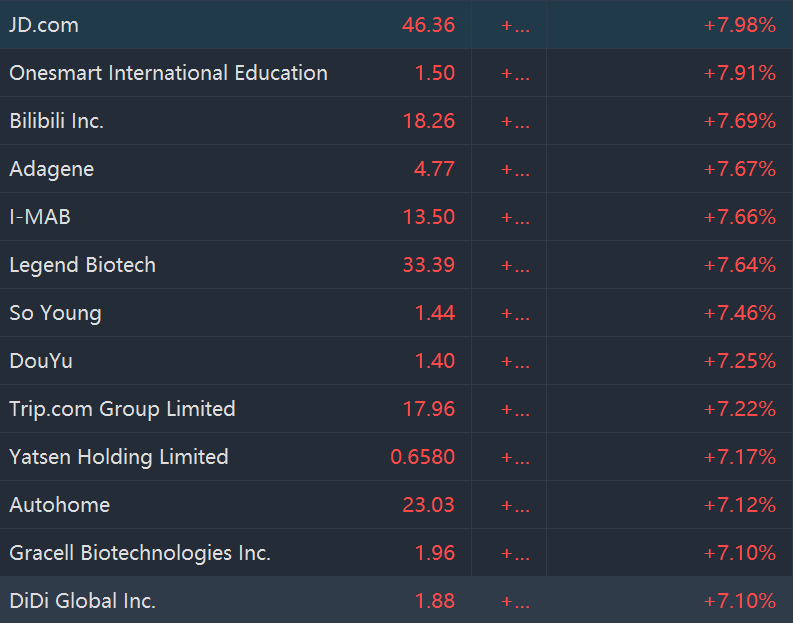Click Yatsen's price 0.6580
Image resolution: width=793 pixels, height=623 pixels.
pos(422,457)
